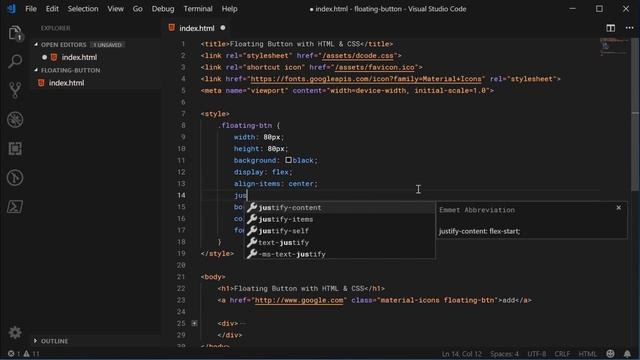Open the editor more actions ellipsis

click(x=629, y=28)
